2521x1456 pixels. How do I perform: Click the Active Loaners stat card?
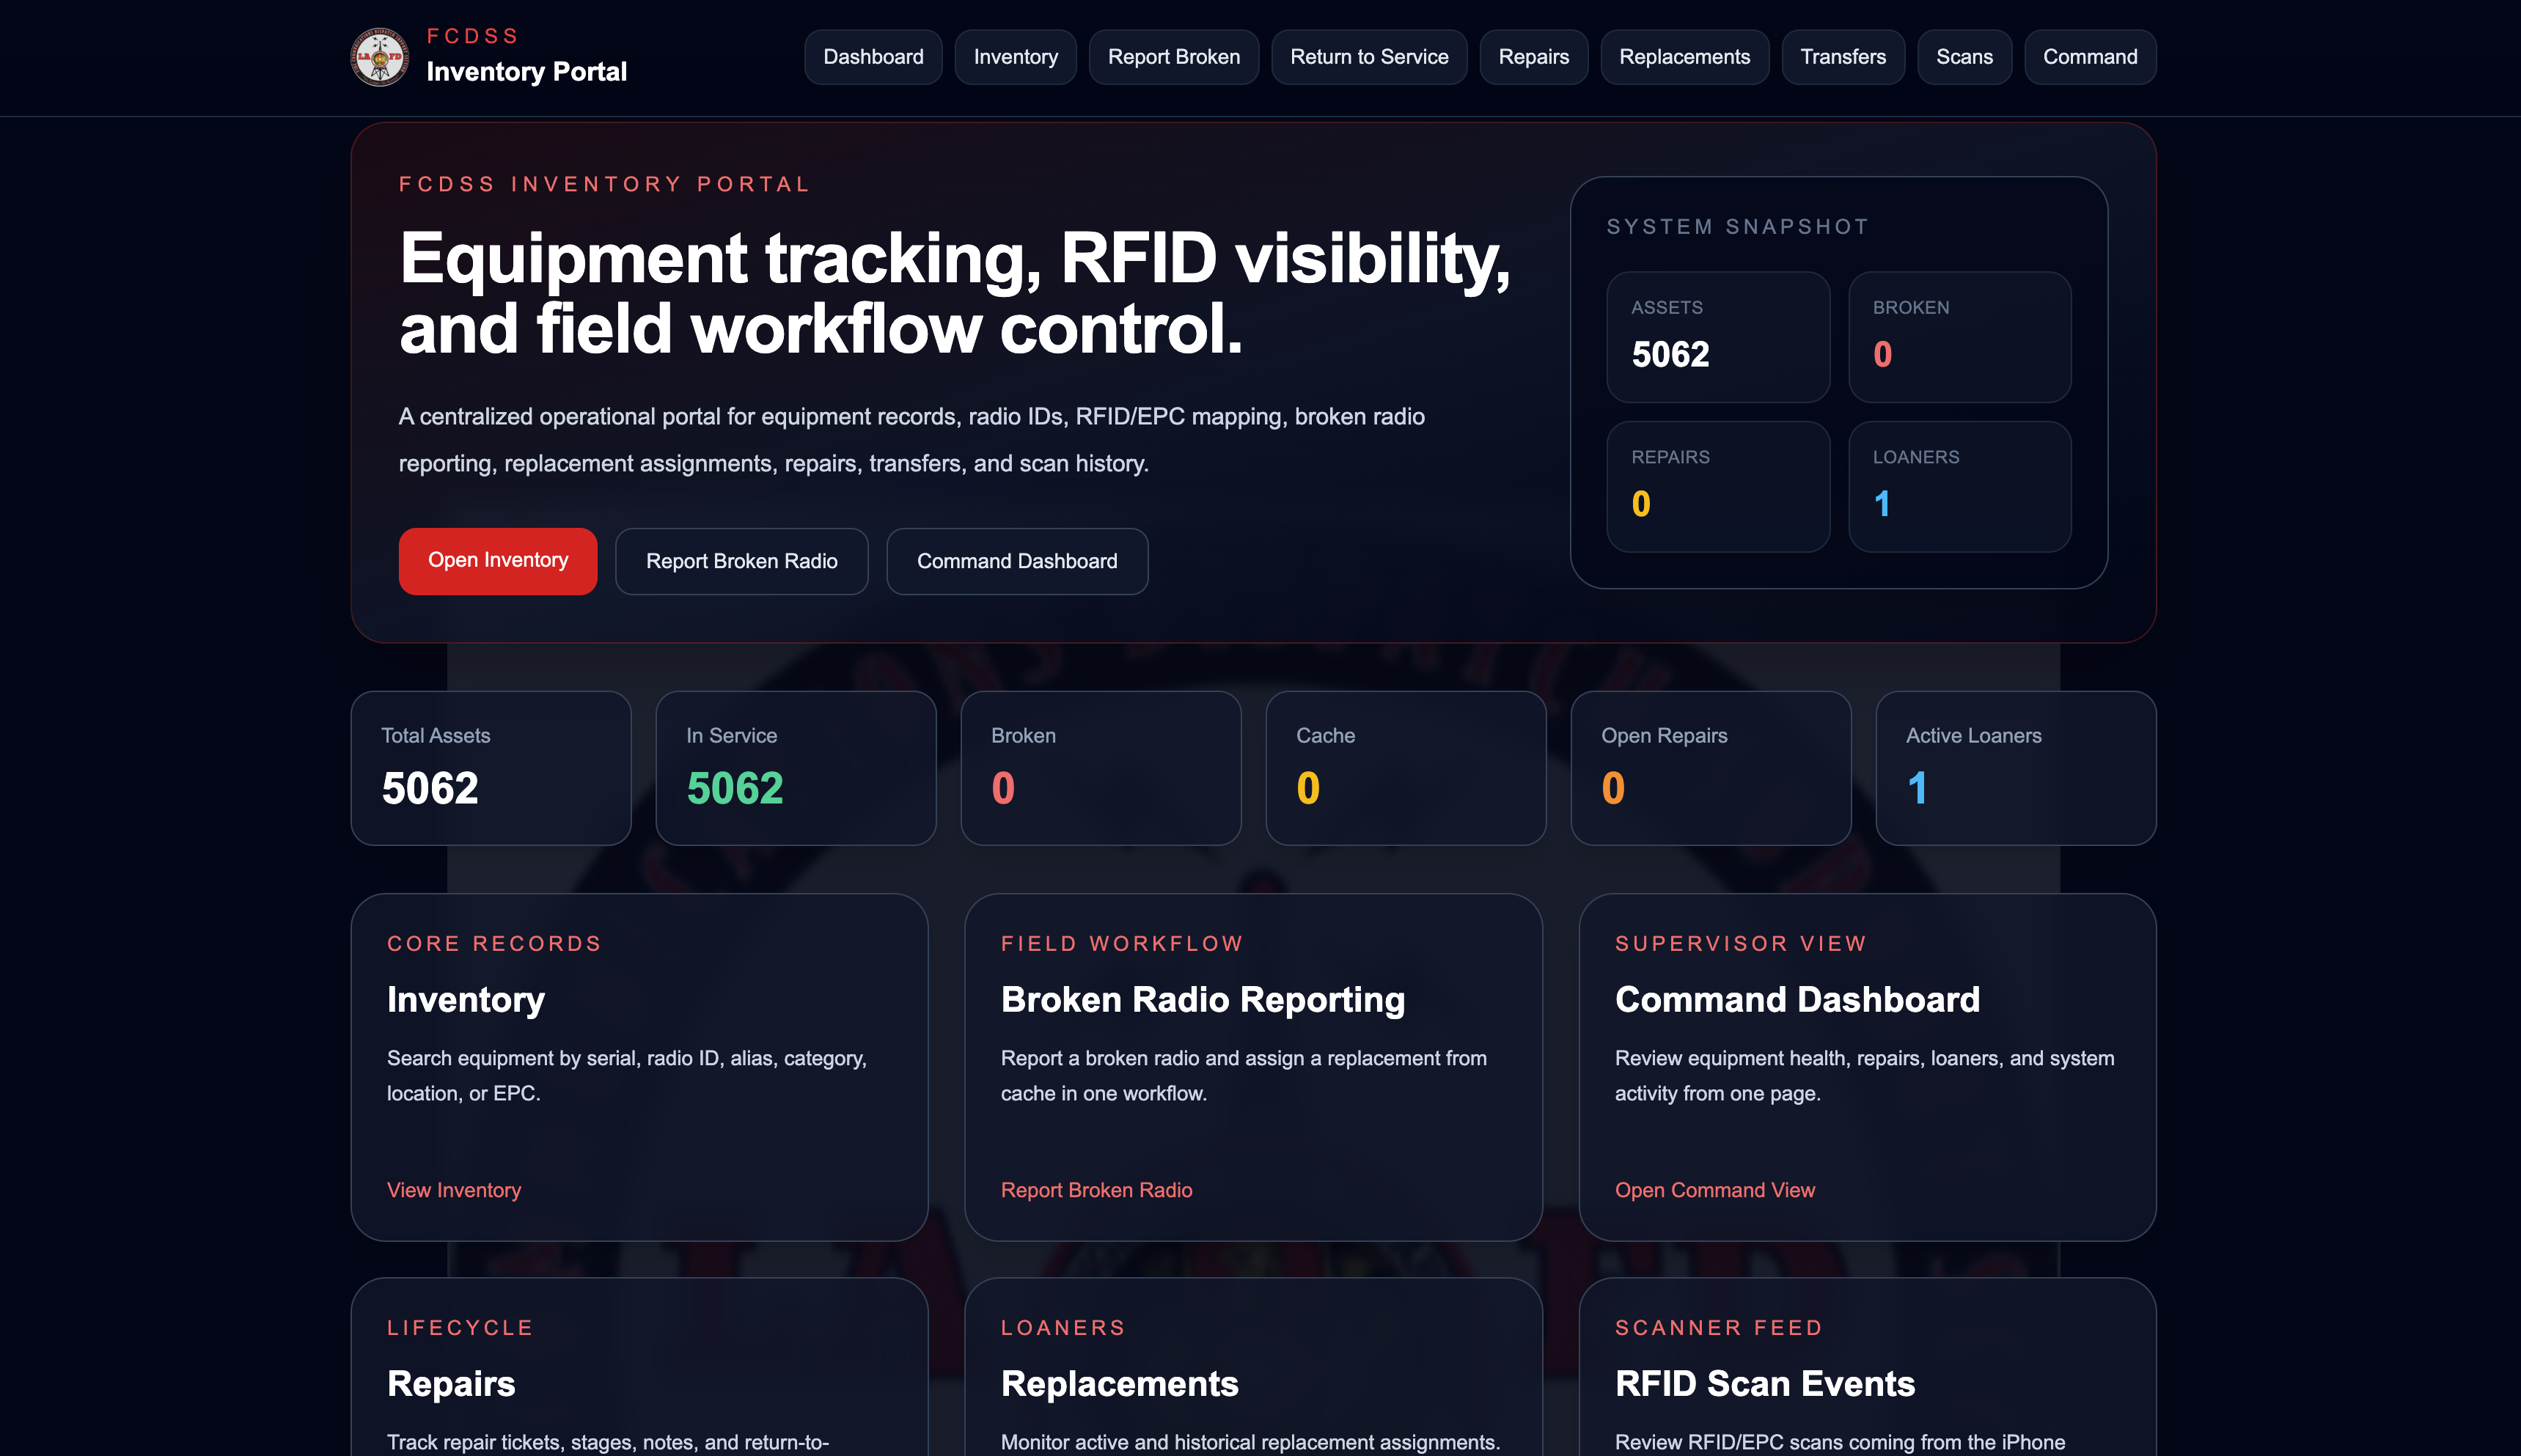click(2016, 768)
